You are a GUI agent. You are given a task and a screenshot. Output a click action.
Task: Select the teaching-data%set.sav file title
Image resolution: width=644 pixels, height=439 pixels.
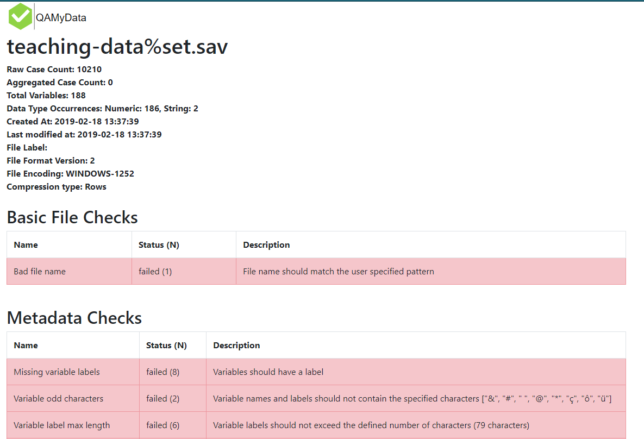[x=117, y=46]
